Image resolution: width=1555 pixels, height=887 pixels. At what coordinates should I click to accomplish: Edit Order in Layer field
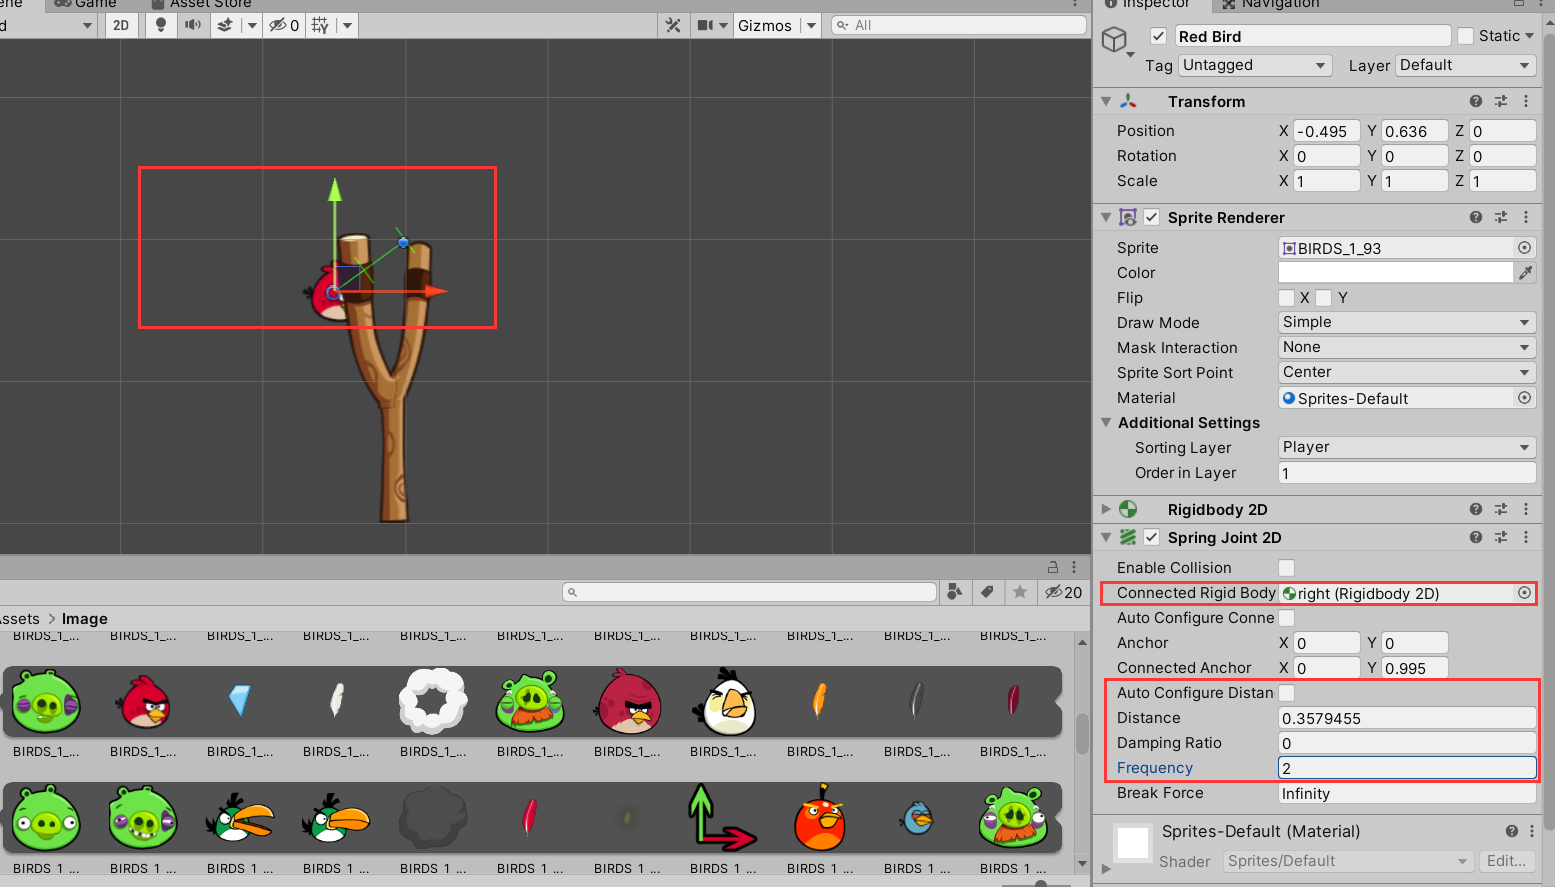[x=1407, y=472]
